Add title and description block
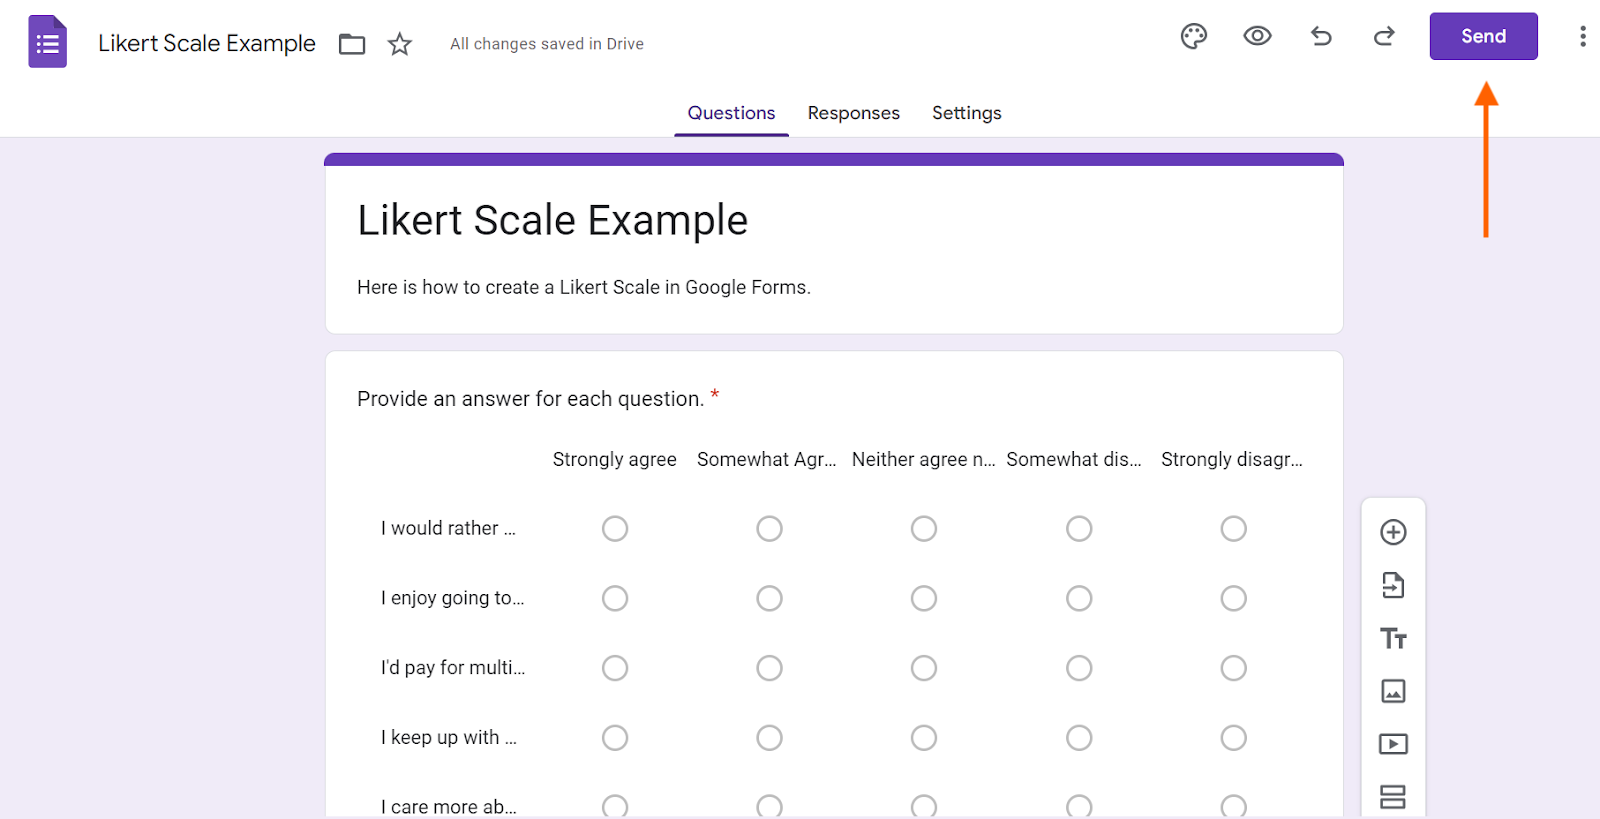This screenshot has width=1600, height=819. tap(1393, 638)
